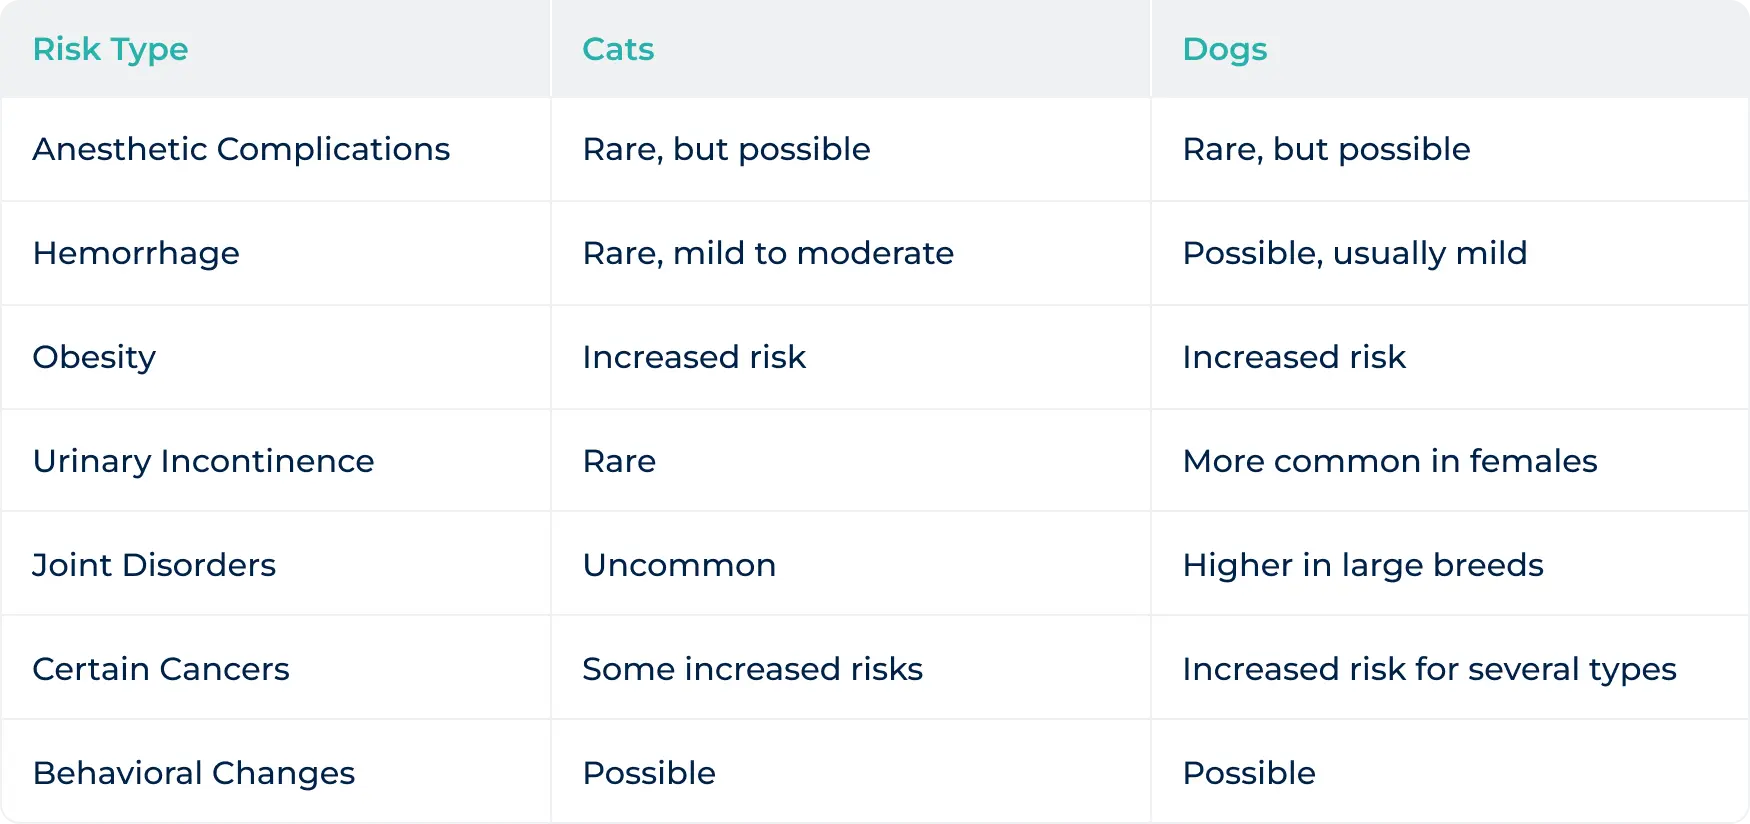The image size is (1750, 824).
Task: Click Cats cell 'Some increased risks'
Action: (752, 669)
